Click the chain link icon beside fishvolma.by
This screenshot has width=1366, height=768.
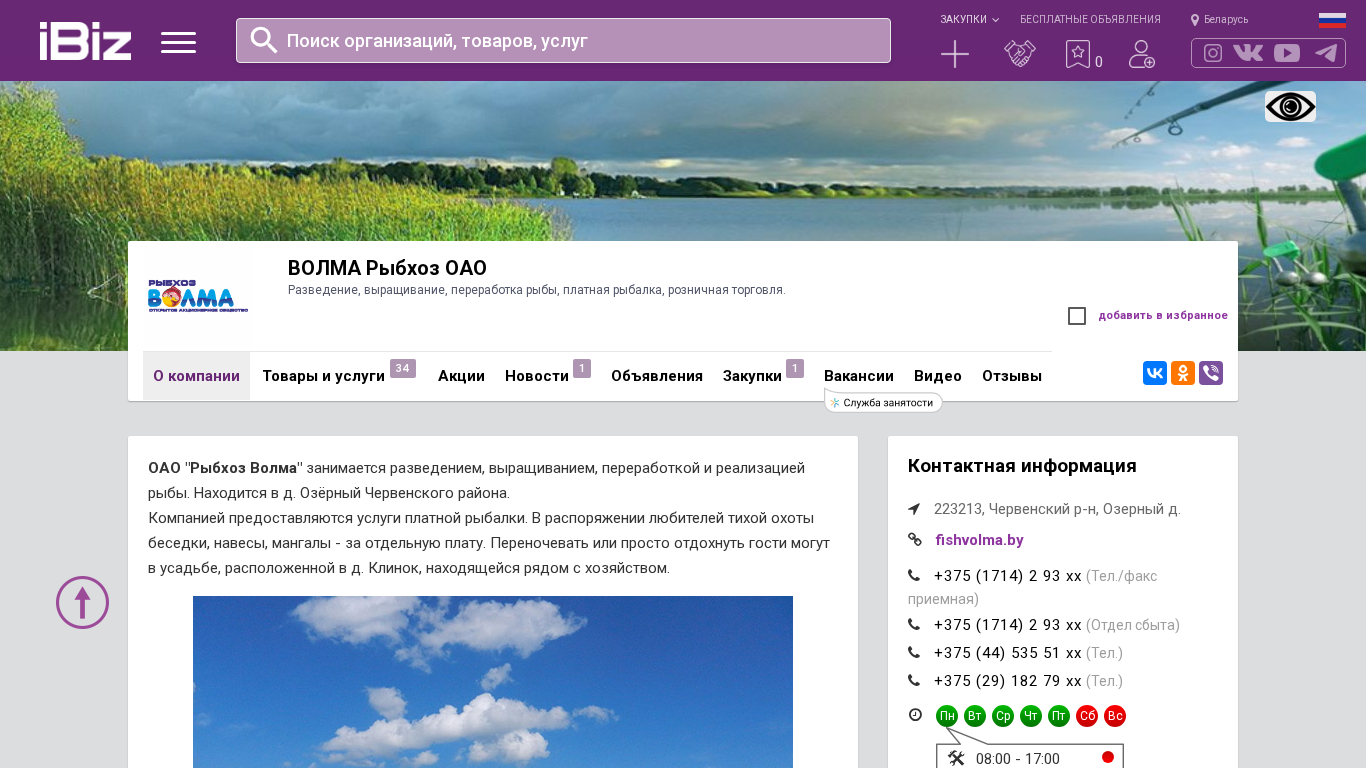[914, 539]
